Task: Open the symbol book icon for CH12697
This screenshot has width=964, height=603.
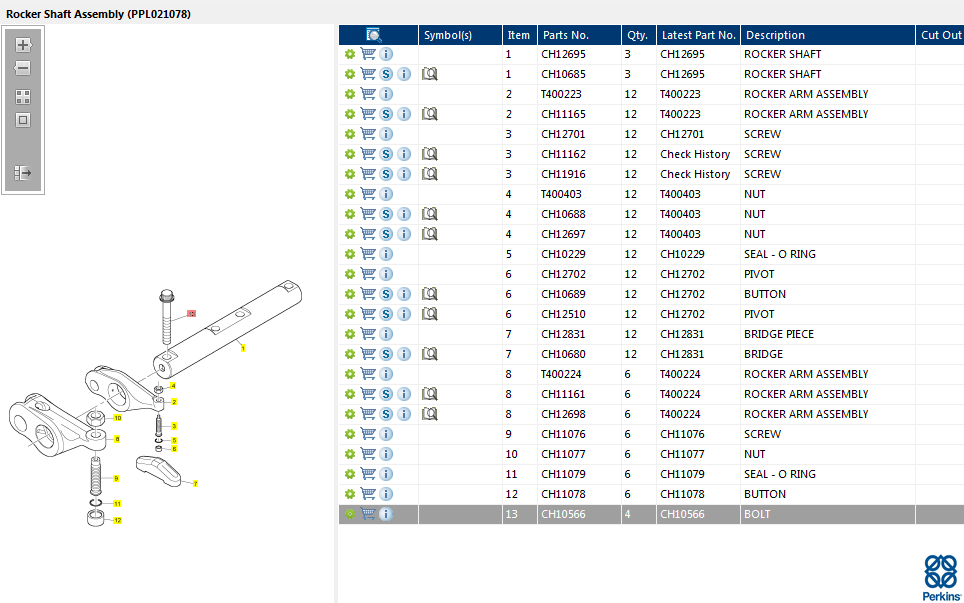Action: click(x=430, y=234)
